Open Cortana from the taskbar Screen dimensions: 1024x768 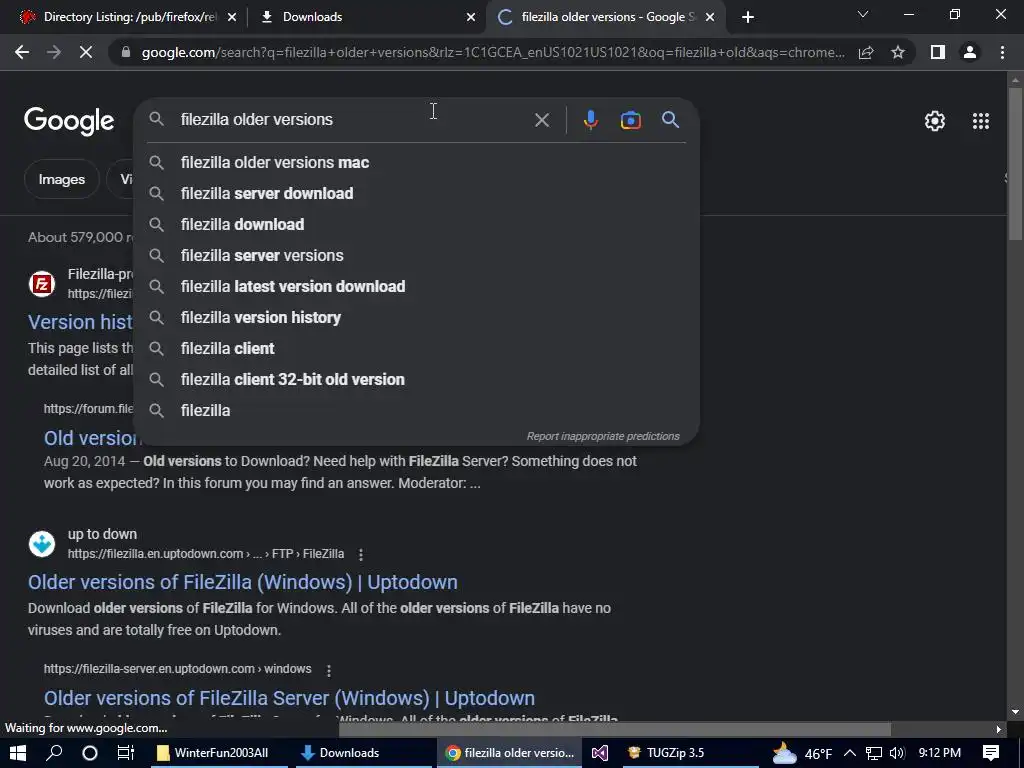pos(89,753)
